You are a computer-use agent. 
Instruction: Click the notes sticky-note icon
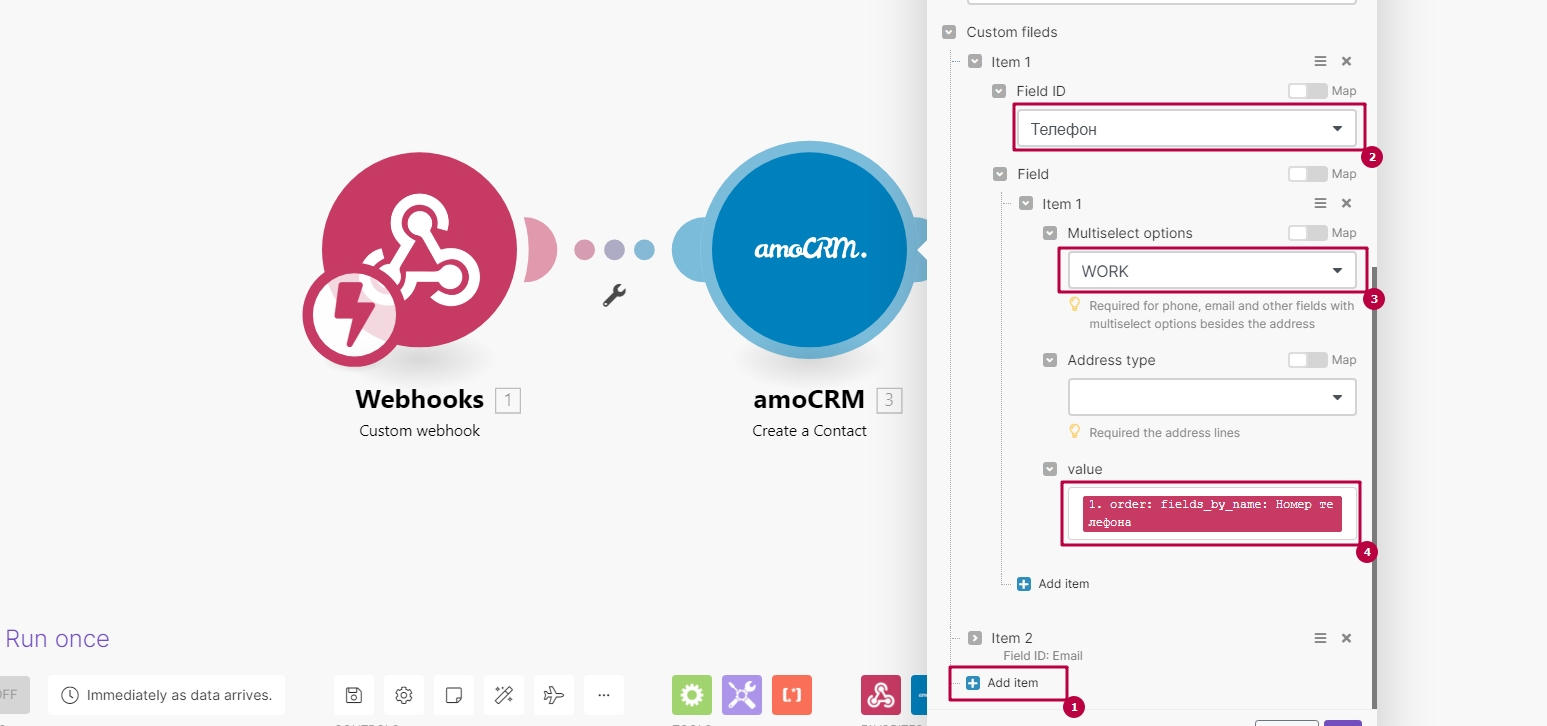[x=454, y=695]
